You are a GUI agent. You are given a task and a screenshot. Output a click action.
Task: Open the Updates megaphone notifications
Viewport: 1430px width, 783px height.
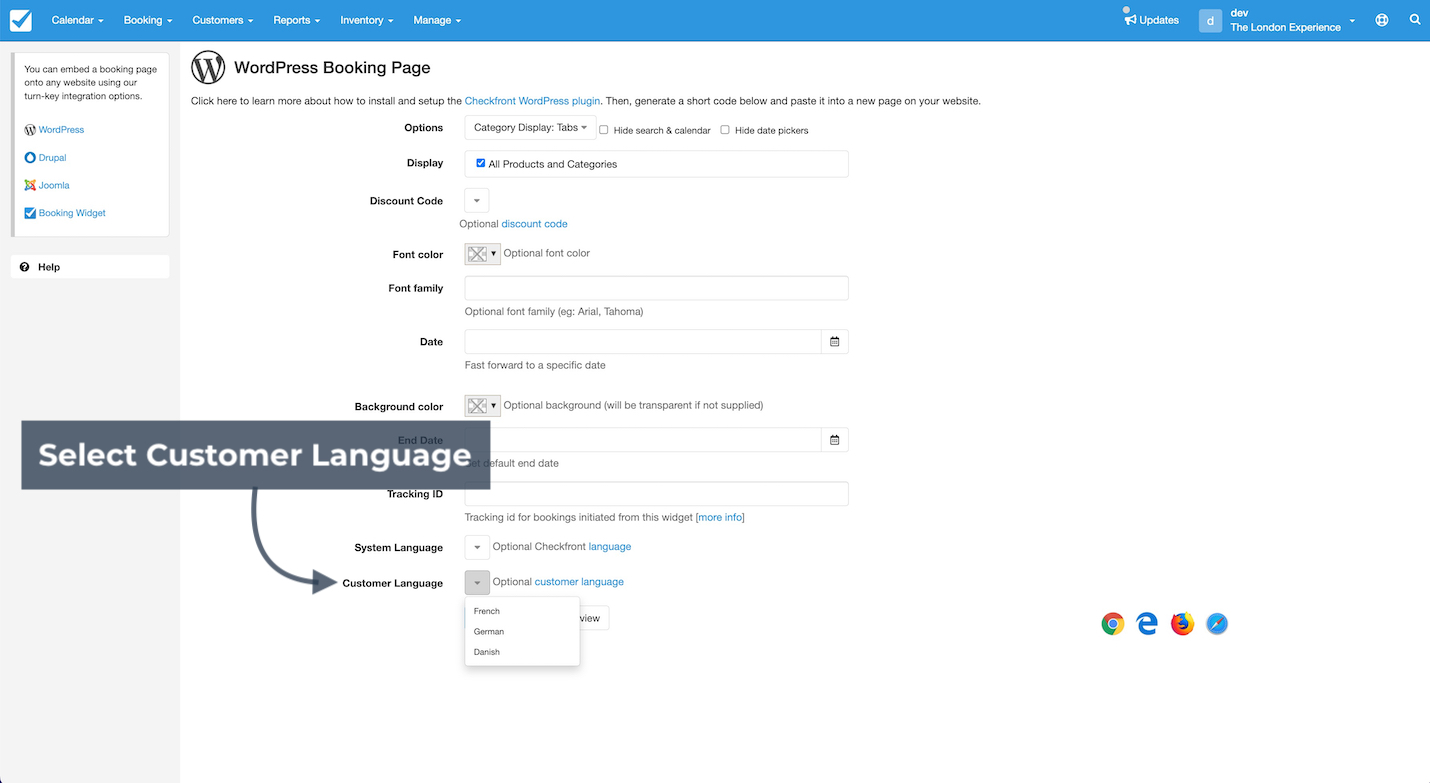(x=1151, y=19)
